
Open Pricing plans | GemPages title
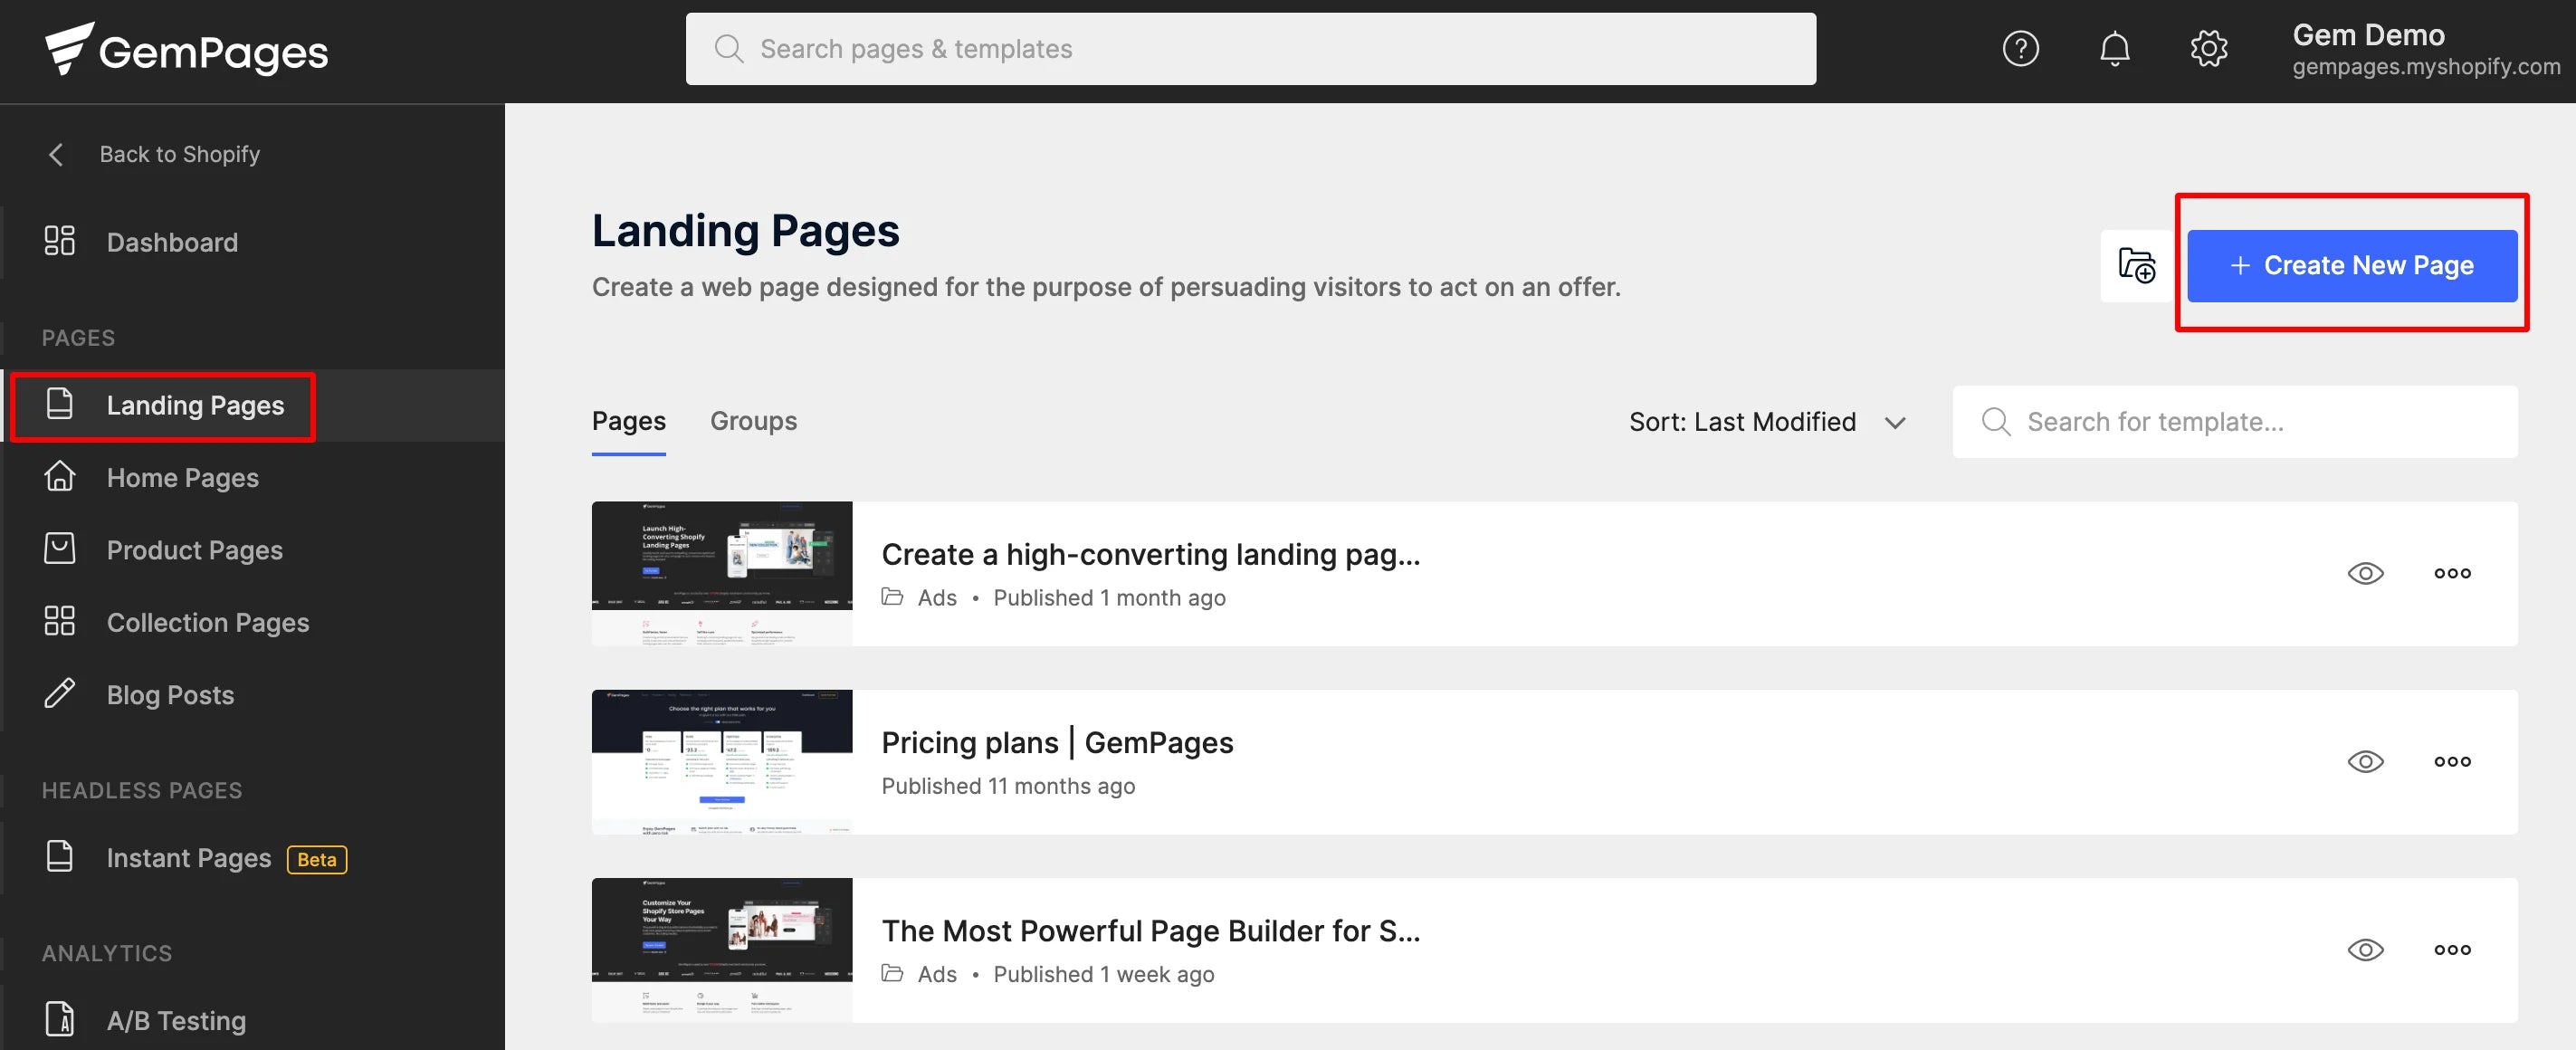click(1057, 742)
